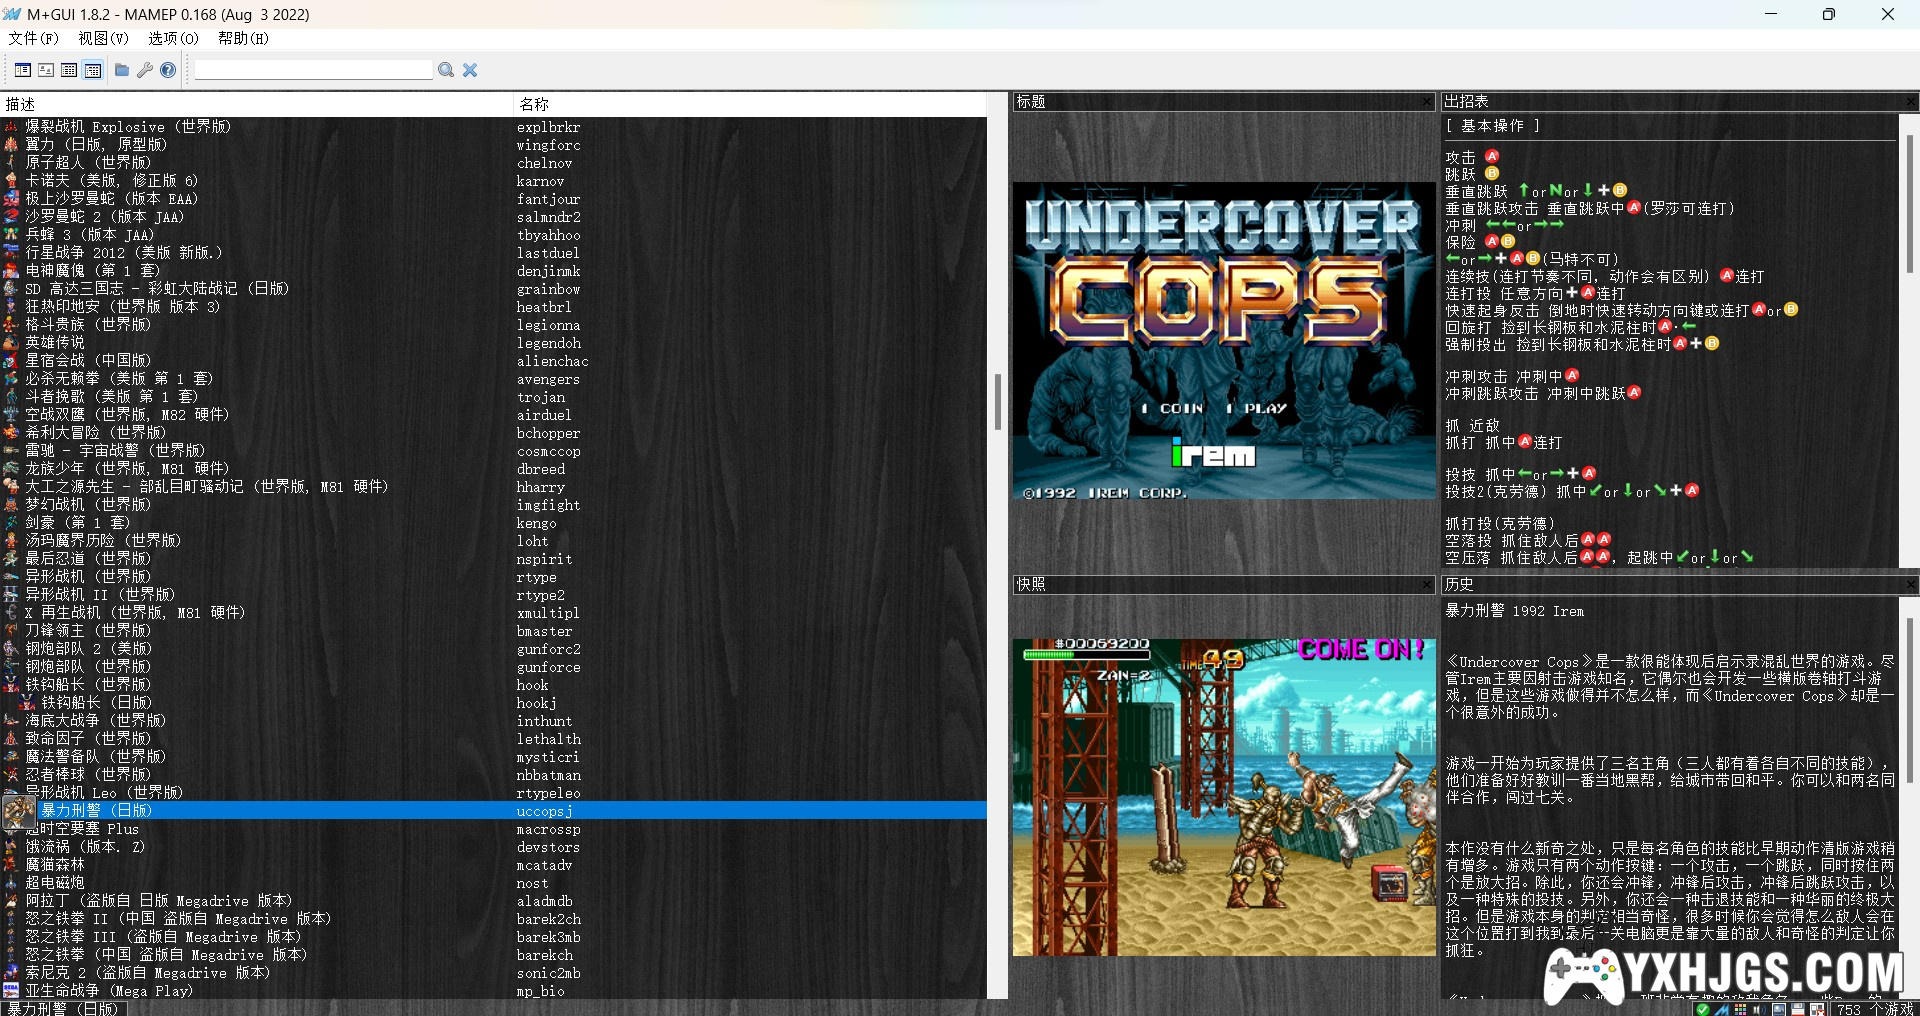Viewport: 1920px width, 1016px height.
Task: Click the green checkmark status bar icon
Action: pyautogui.click(x=1703, y=1009)
